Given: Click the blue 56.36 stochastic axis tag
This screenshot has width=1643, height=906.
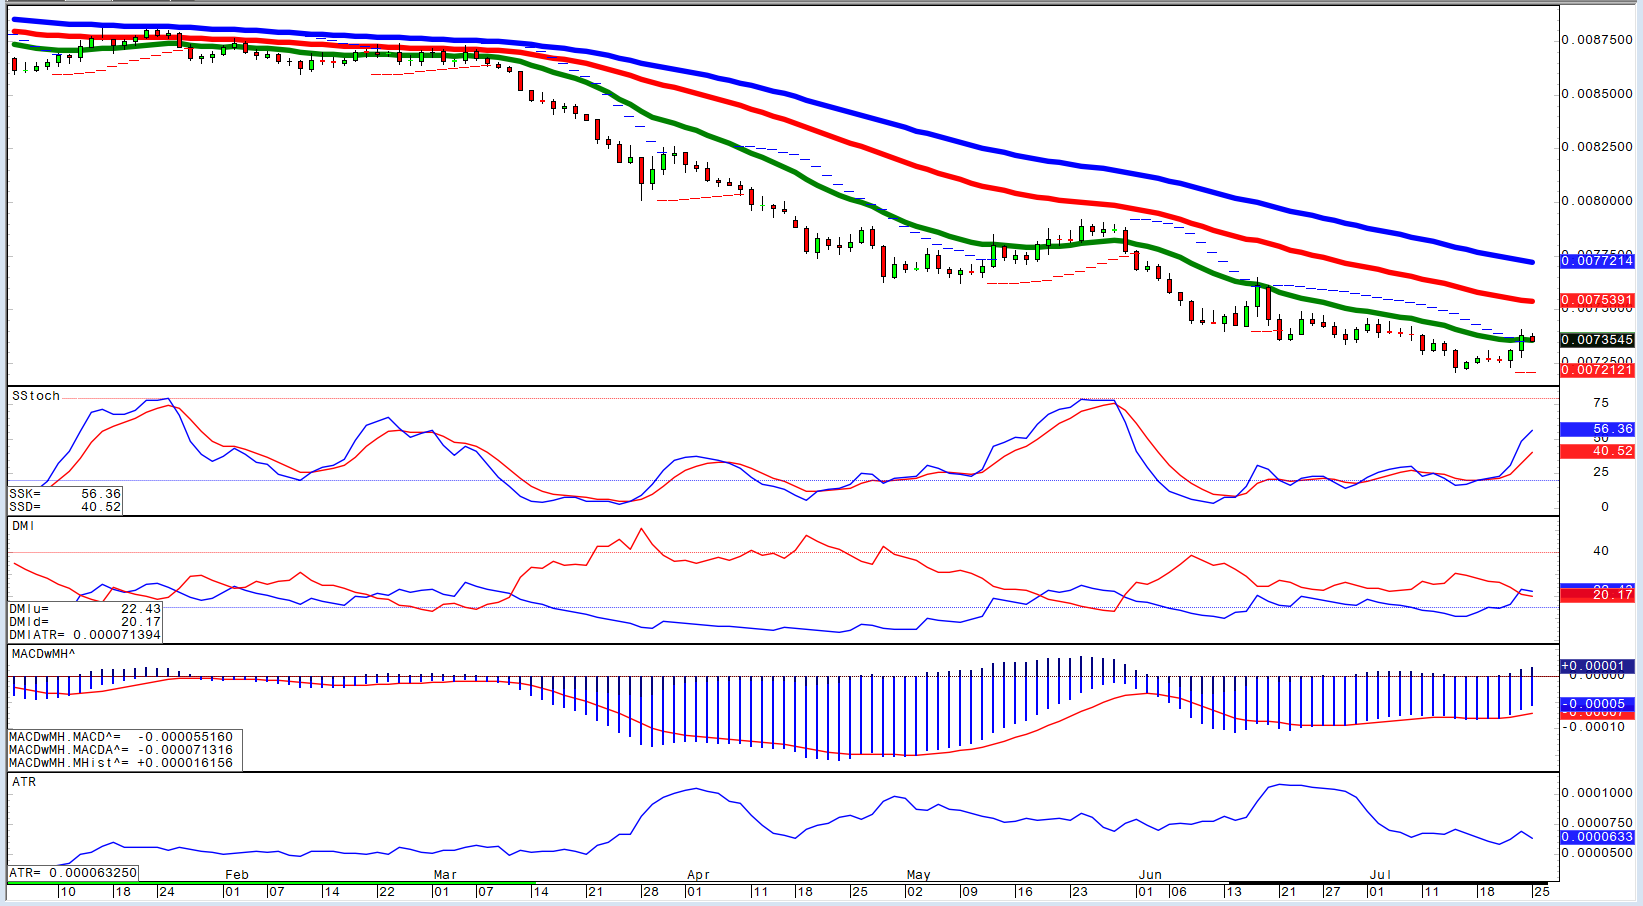Looking at the screenshot, I should [x=1597, y=429].
